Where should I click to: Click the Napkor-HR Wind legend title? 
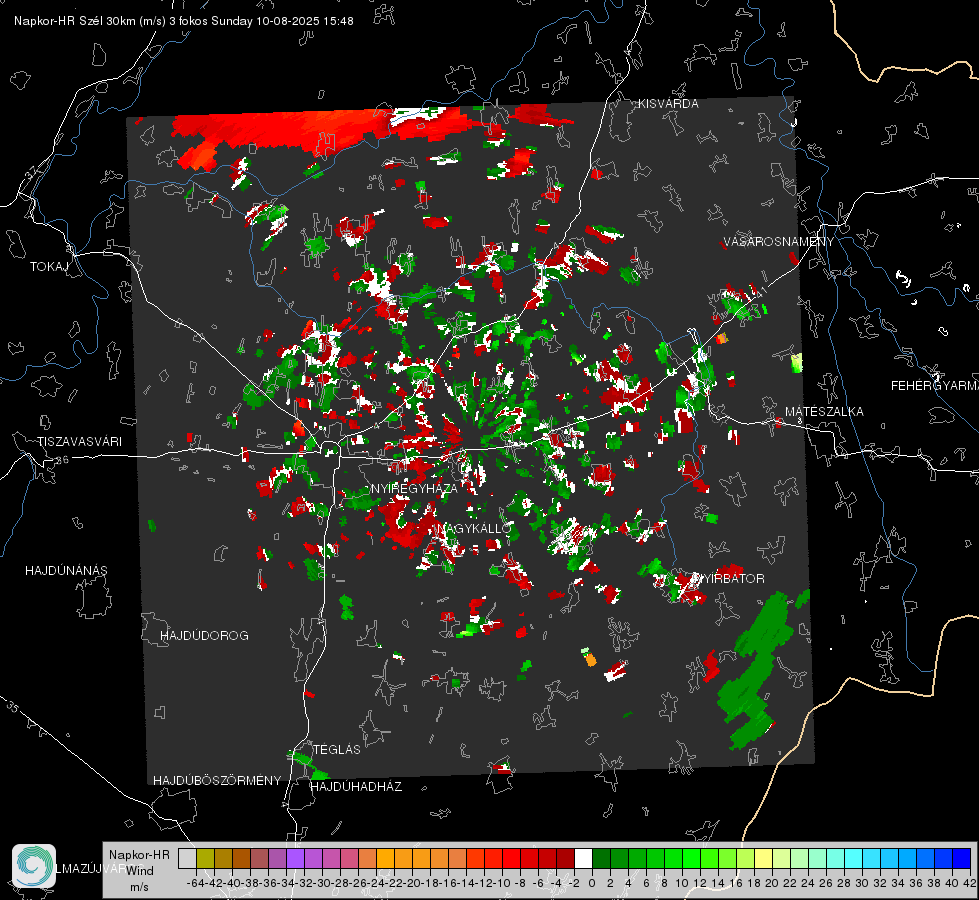pos(139,863)
